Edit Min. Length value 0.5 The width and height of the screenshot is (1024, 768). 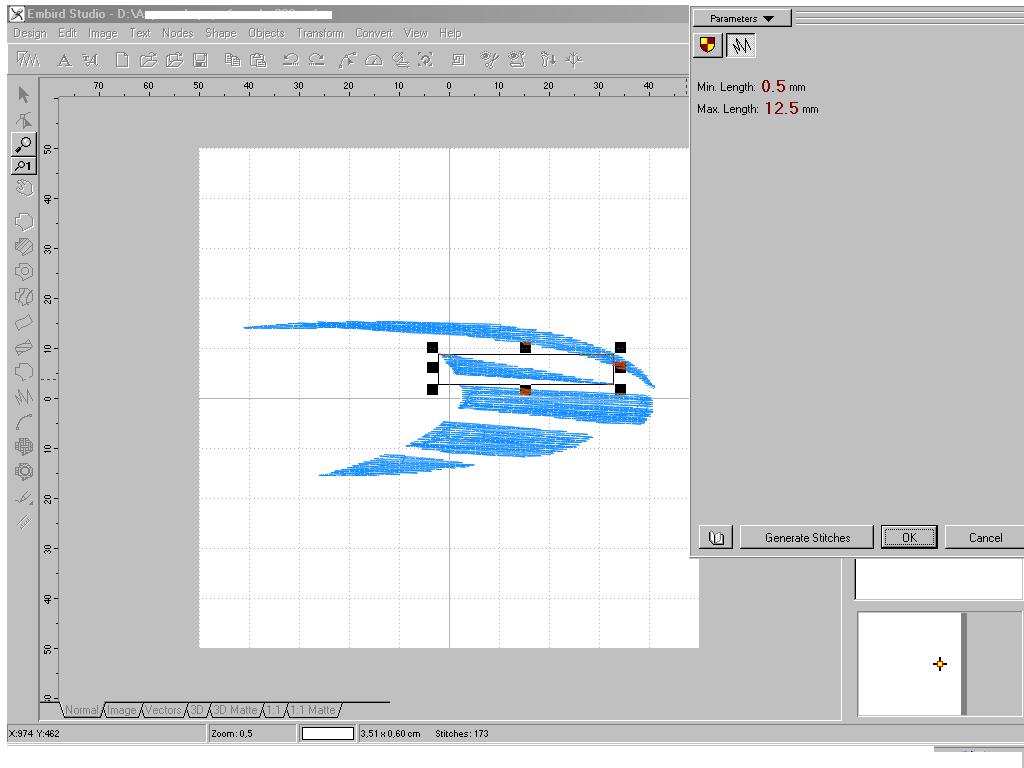[773, 86]
